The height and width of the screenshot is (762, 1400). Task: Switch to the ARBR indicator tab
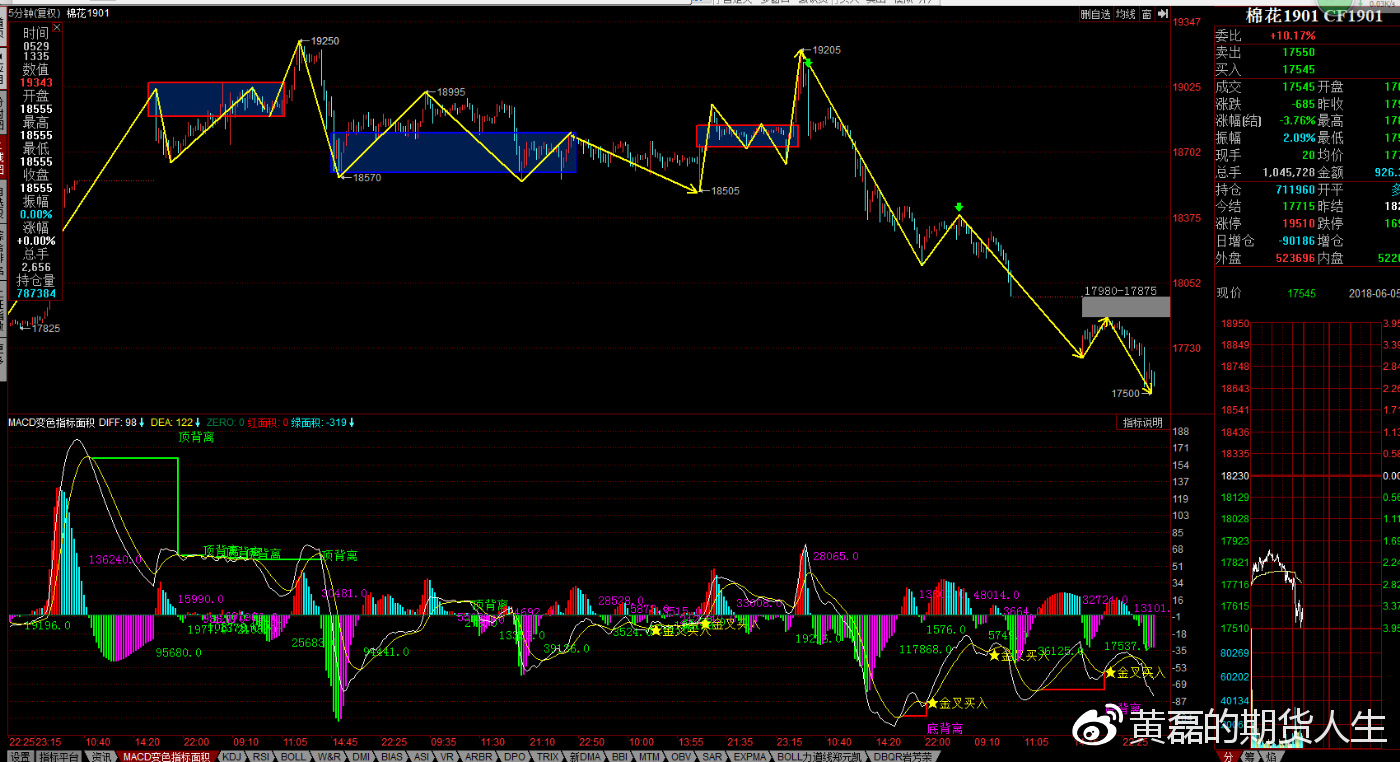pyautogui.click(x=480, y=756)
